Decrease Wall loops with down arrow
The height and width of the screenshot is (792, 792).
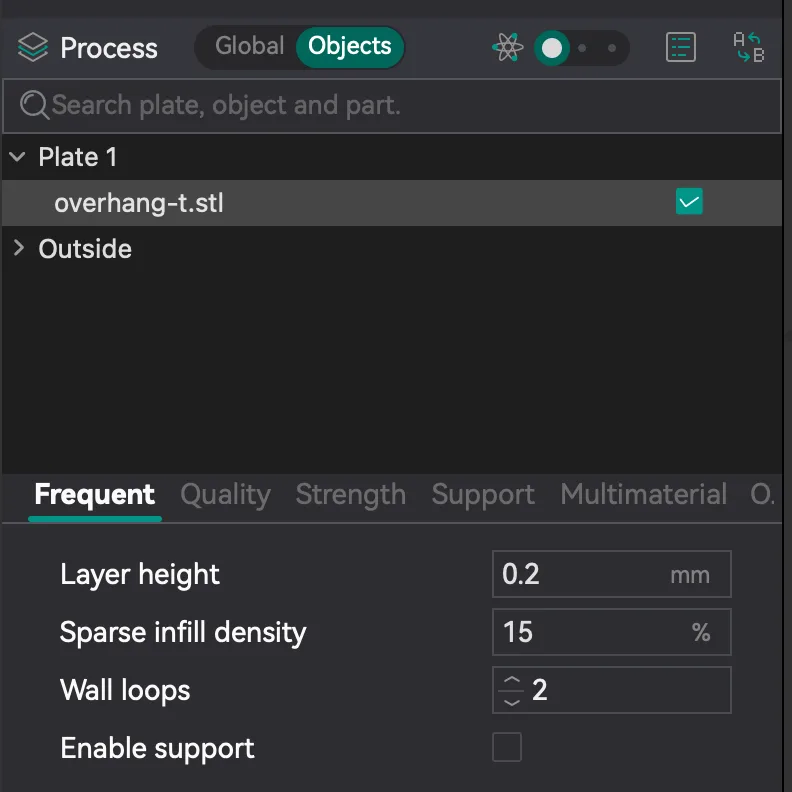(512, 702)
